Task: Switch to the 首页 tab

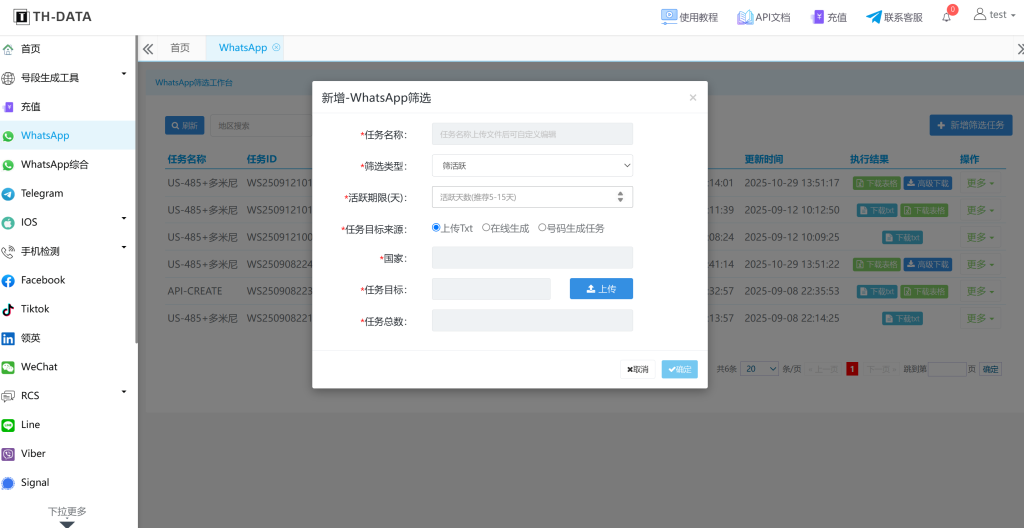Action: click(180, 48)
